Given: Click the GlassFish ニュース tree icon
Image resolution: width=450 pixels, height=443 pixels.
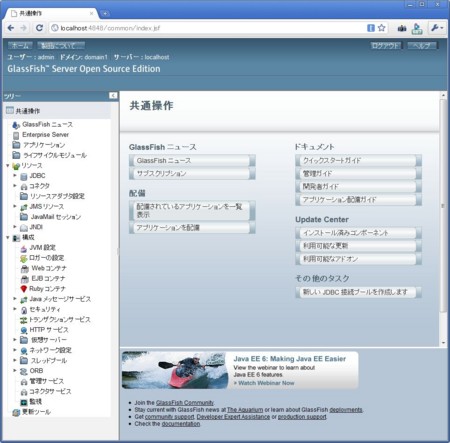Looking at the screenshot, I should [x=16, y=125].
